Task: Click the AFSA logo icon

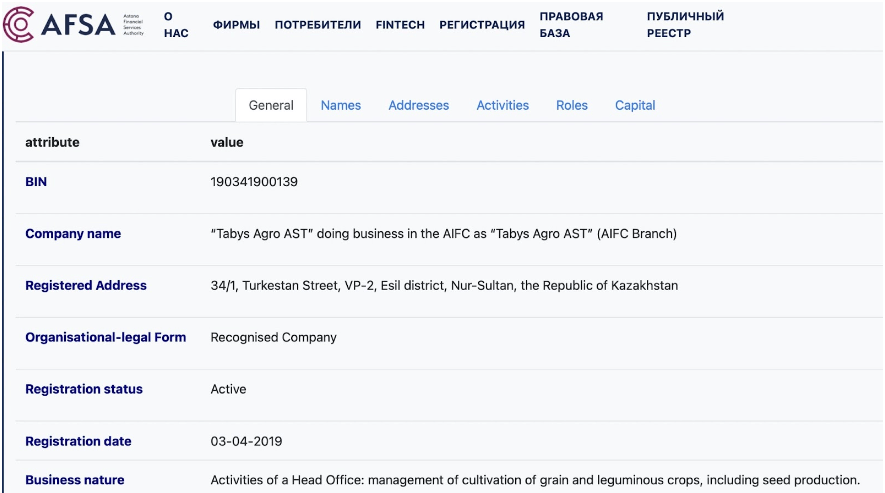Action: tap(19, 24)
